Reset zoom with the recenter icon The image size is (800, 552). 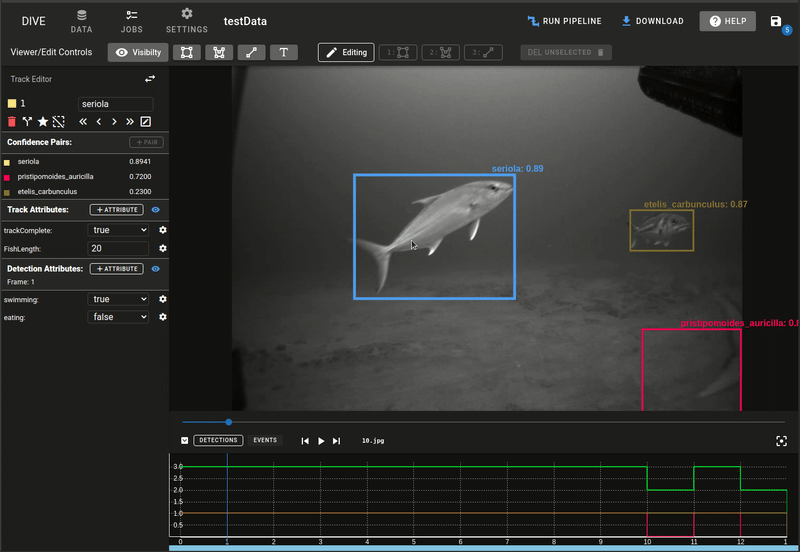[x=781, y=441]
